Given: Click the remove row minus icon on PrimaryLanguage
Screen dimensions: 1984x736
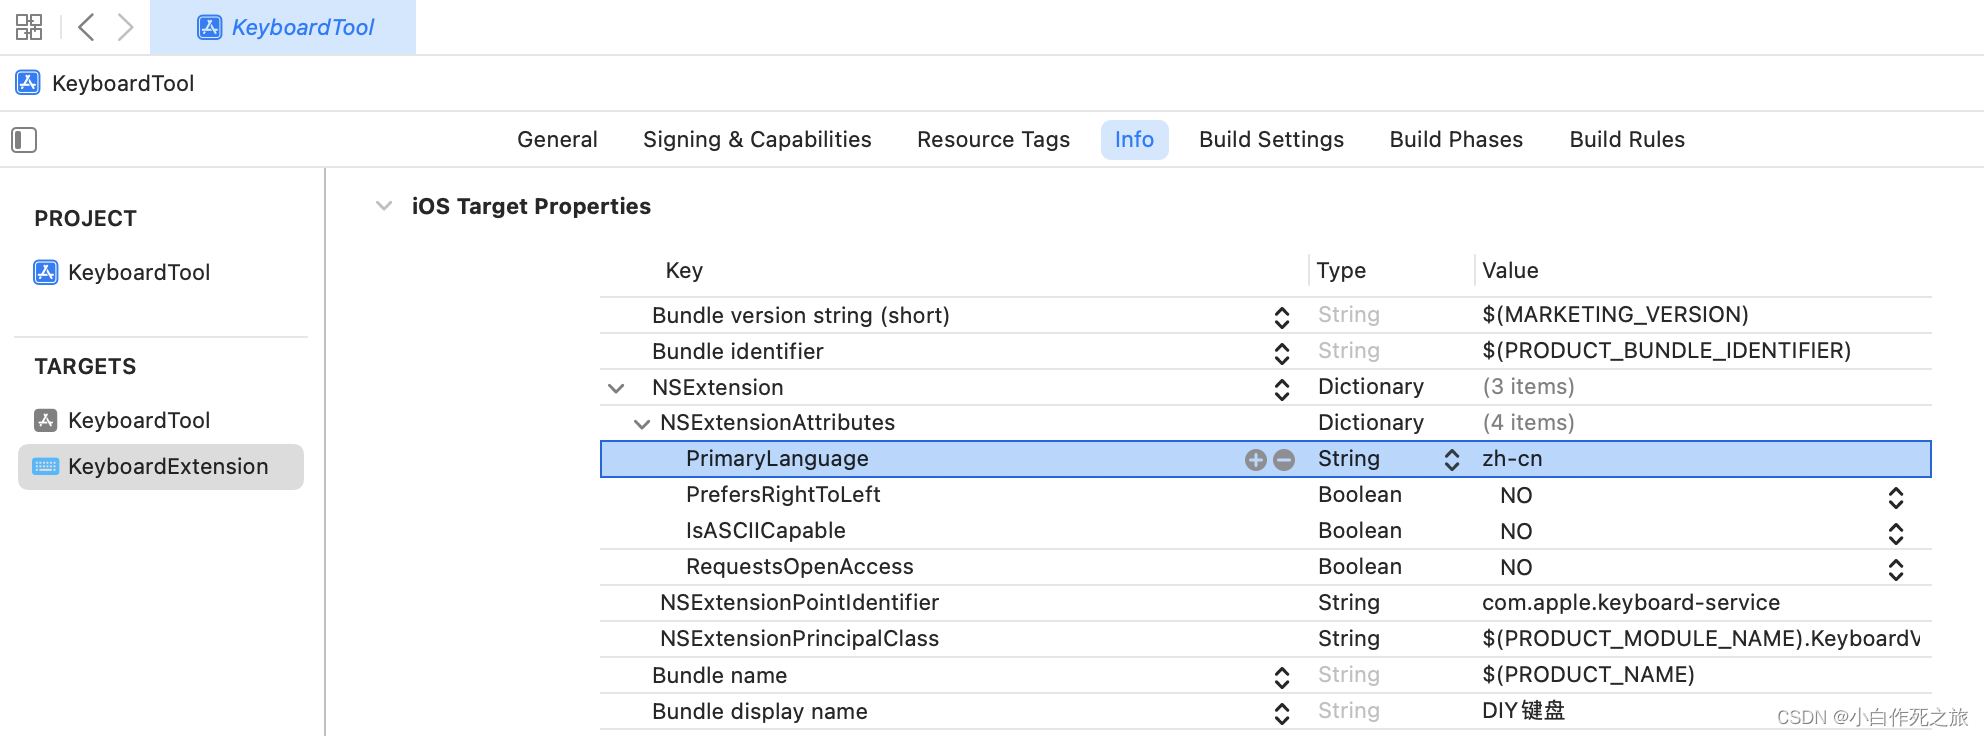Looking at the screenshot, I should tap(1284, 460).
